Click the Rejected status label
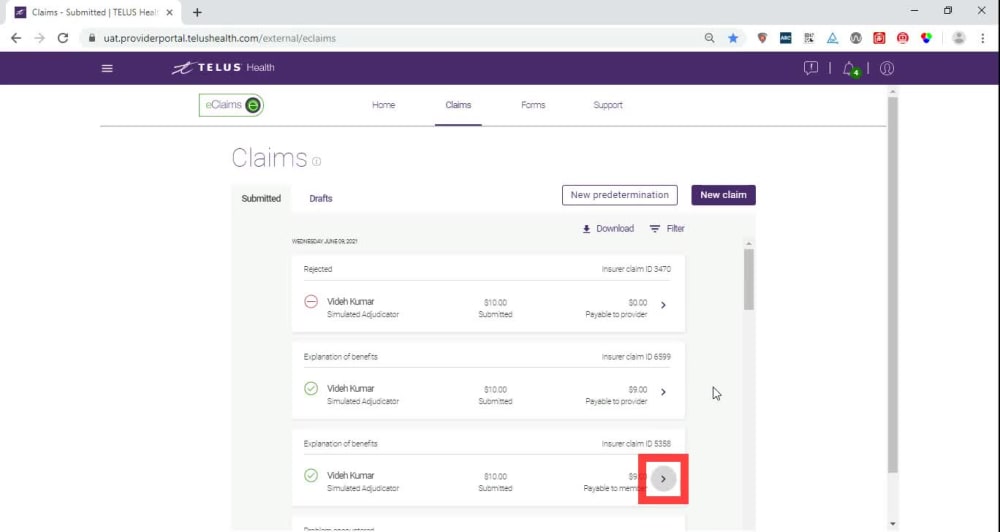This screenshot has width=1000, height=532. coord(318,269)
